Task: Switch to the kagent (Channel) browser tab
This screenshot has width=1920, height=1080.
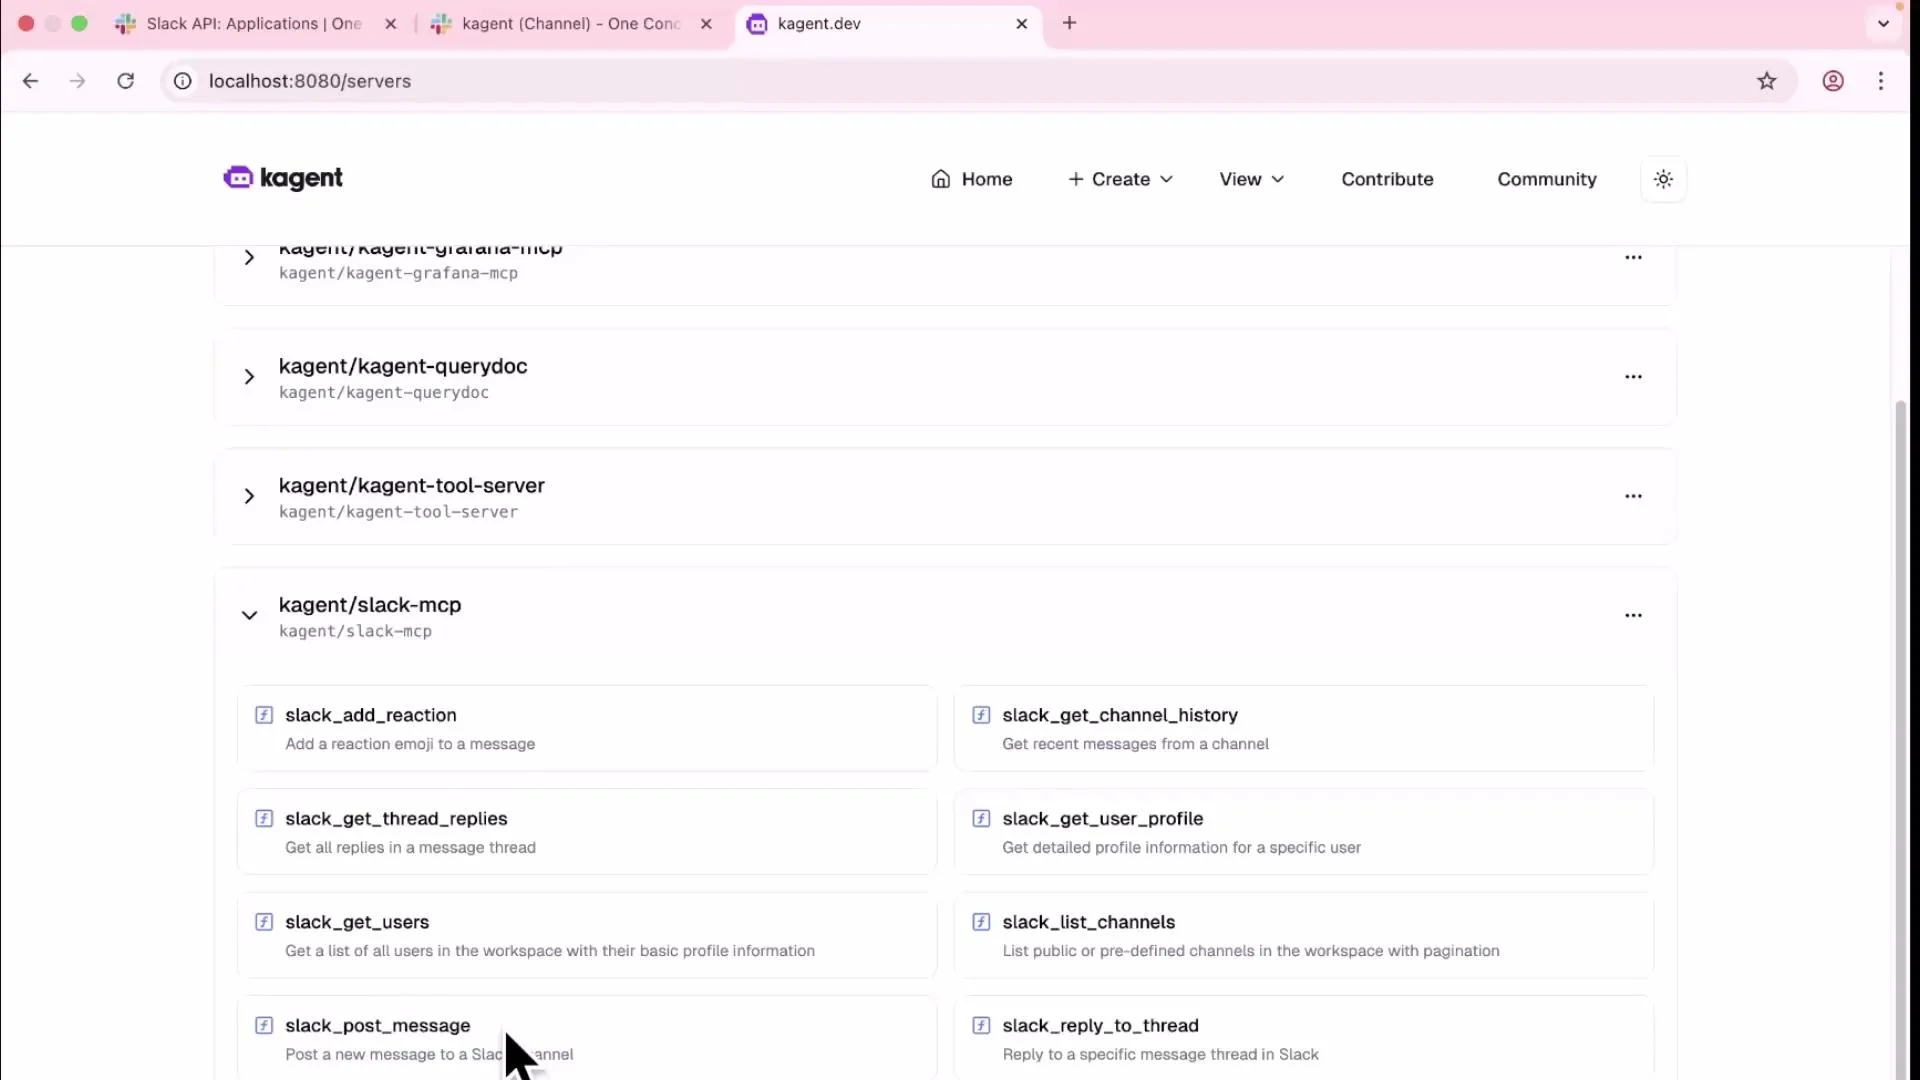Action: coord(570,23)
